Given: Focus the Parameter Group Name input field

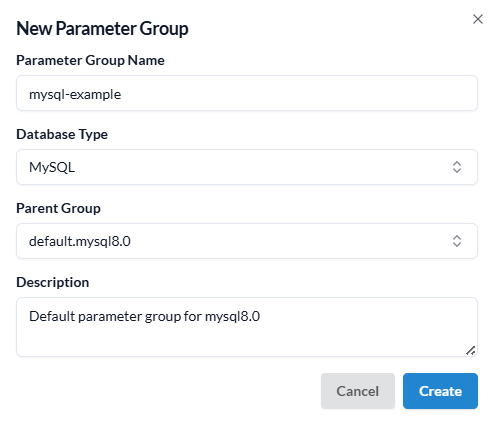Looking at the screenshot, I should click(x=247, y=93).
